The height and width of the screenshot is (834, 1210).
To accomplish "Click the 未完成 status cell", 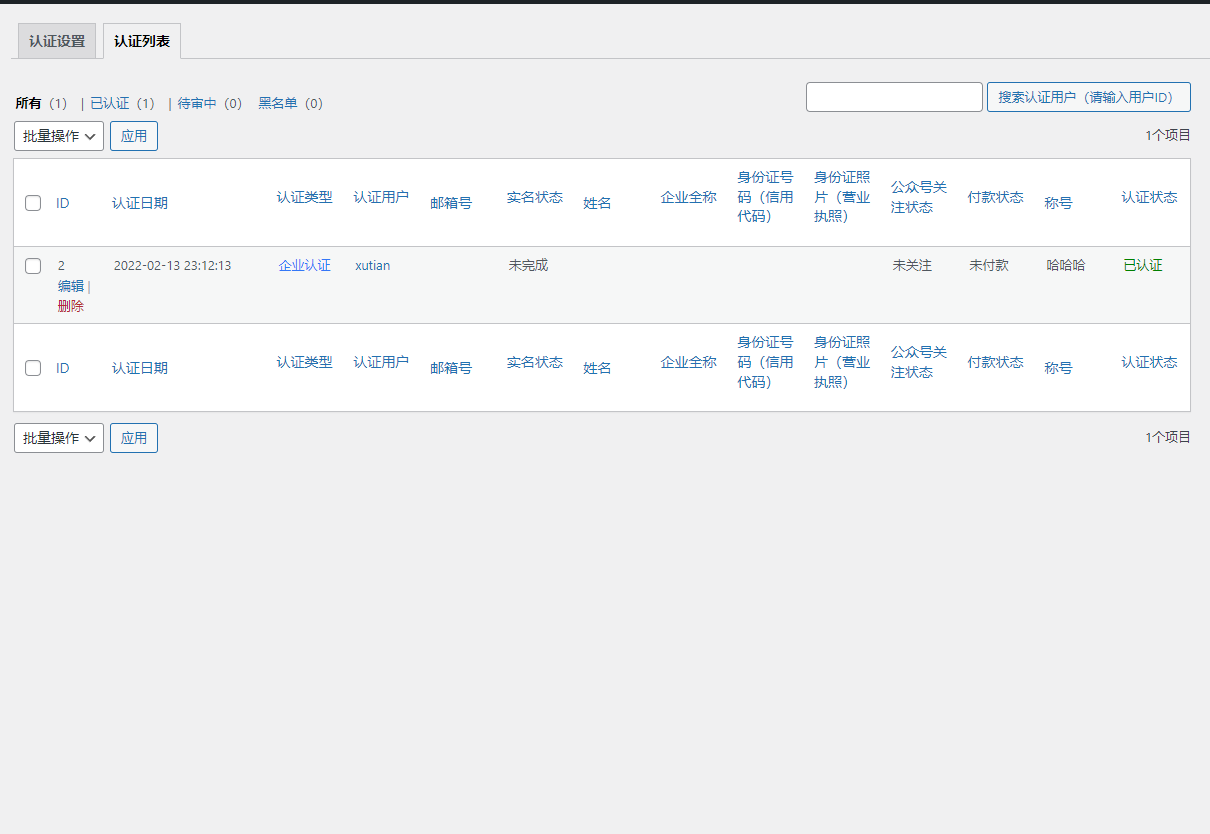I will (x=528, y=266).
